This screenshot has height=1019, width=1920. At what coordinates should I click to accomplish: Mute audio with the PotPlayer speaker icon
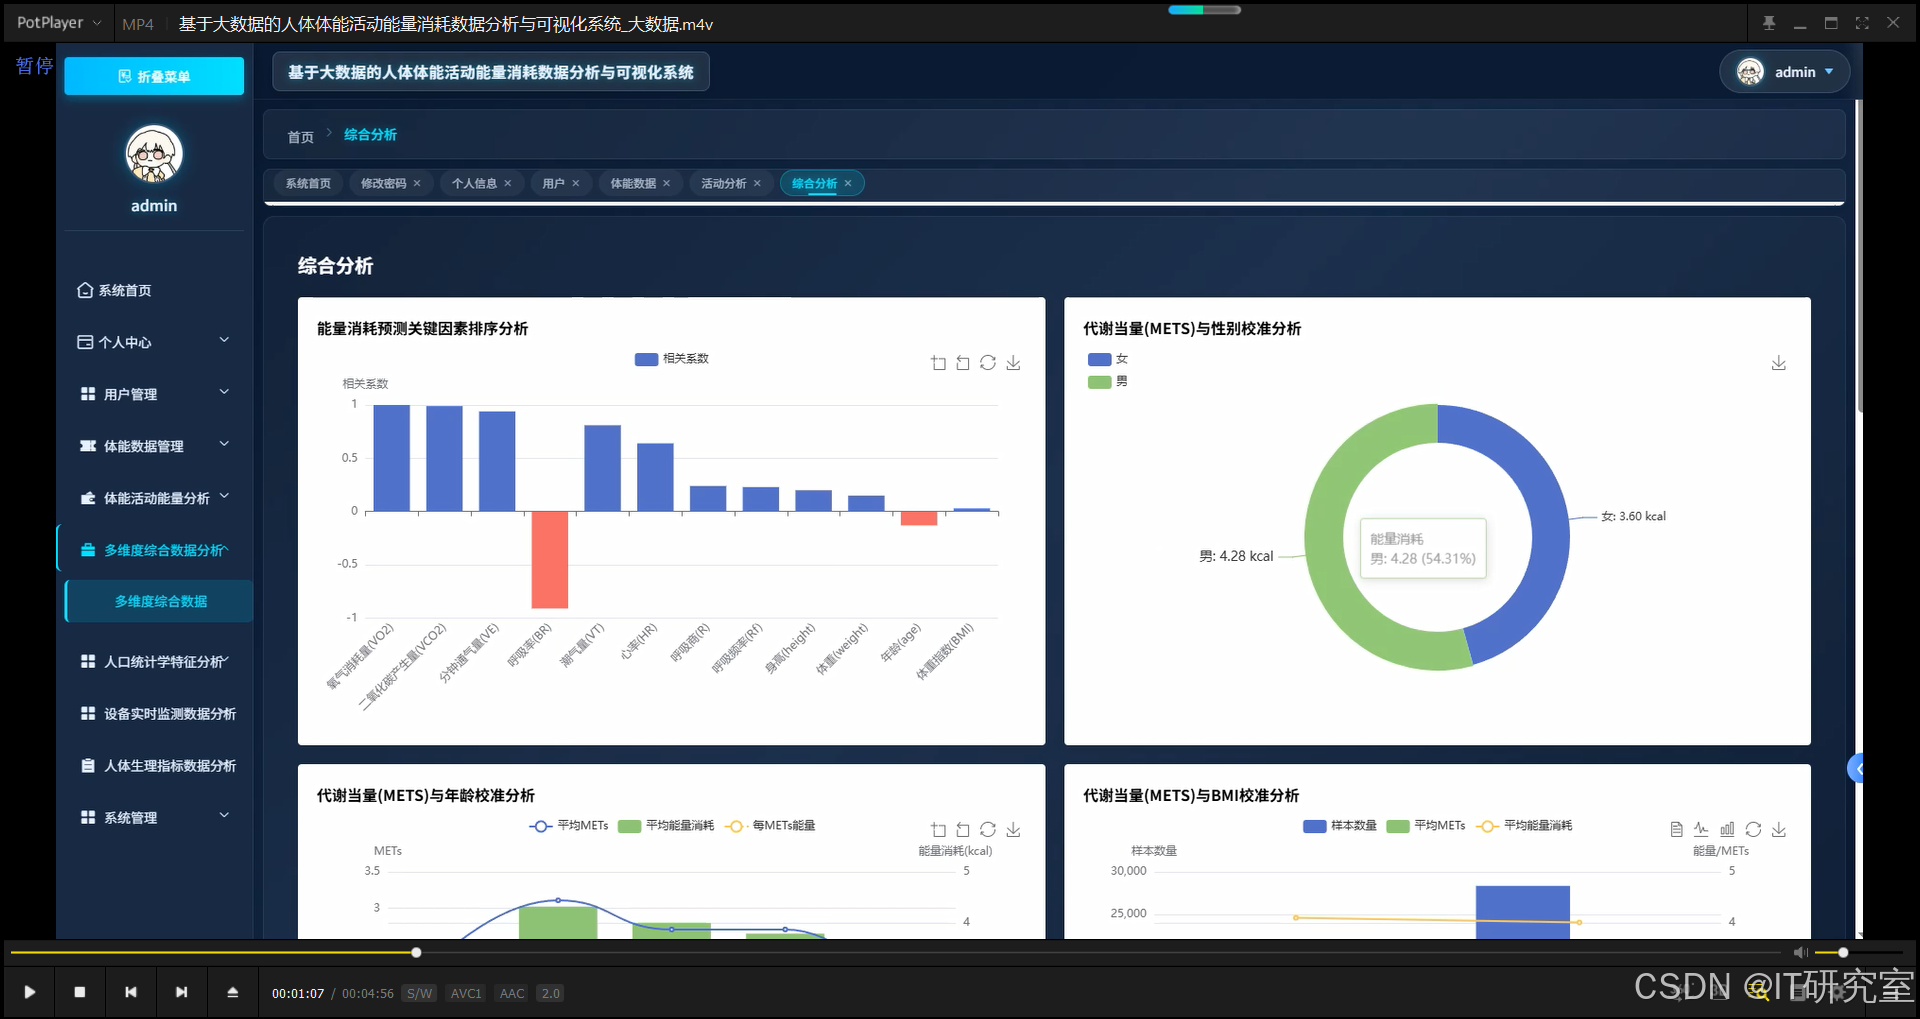click(1800, 953)
